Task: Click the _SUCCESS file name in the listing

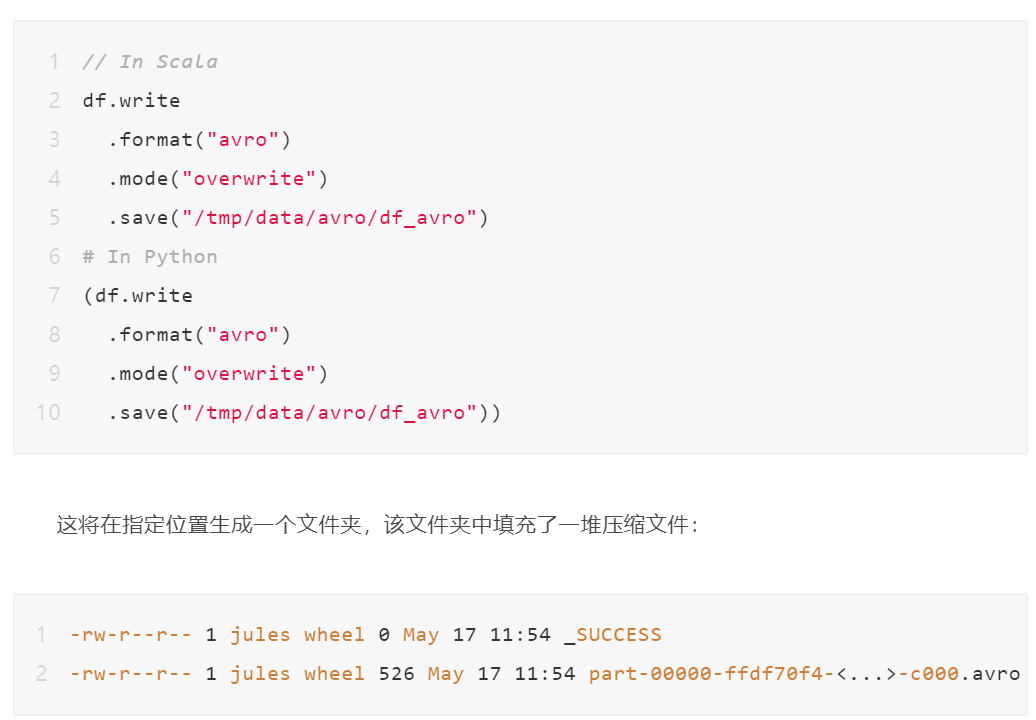Action: pos(612,635)
